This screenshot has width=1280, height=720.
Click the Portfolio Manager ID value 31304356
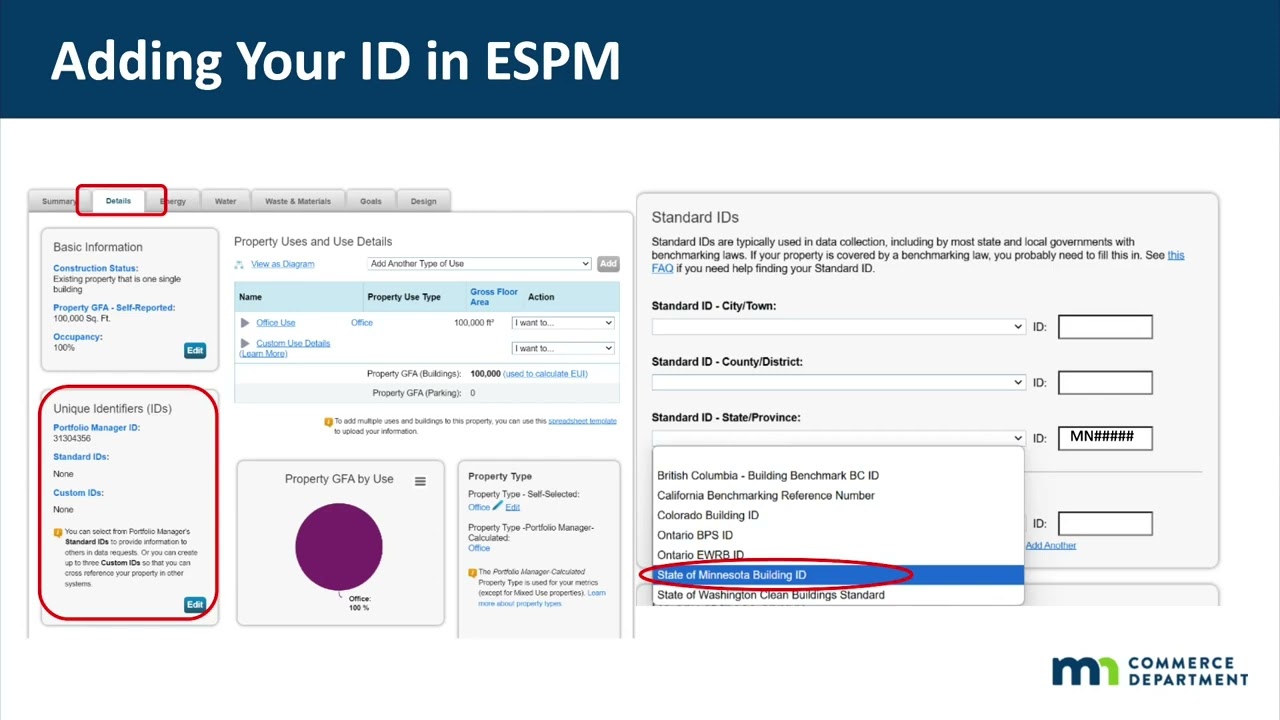click(72, 438)
